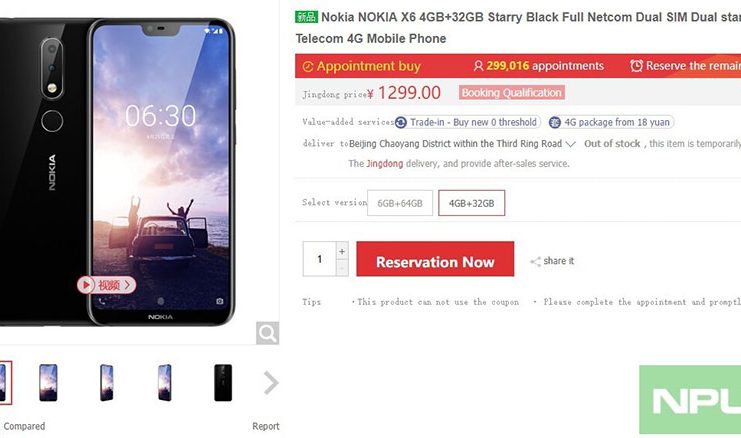
Task: Click the magnifier zoom icon on product image
Action: (x=267, y=333)
